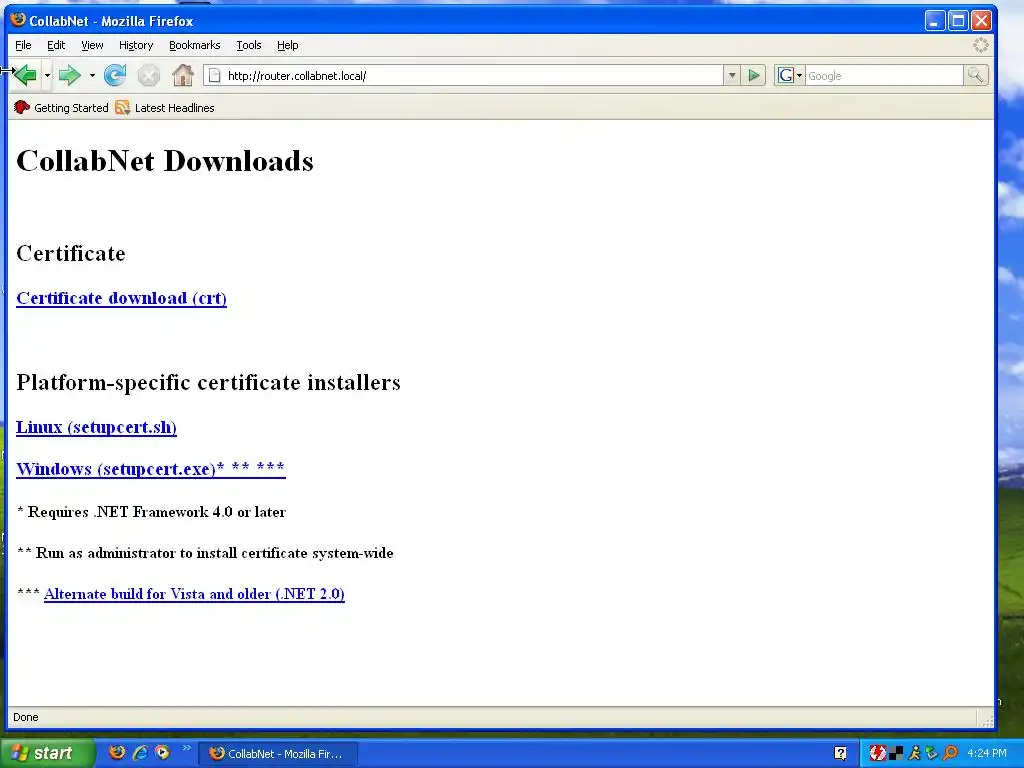This screenshot has width=1024, height=768.
Task: Minimize the Firefox window
Action: click(x=935, y=21)
